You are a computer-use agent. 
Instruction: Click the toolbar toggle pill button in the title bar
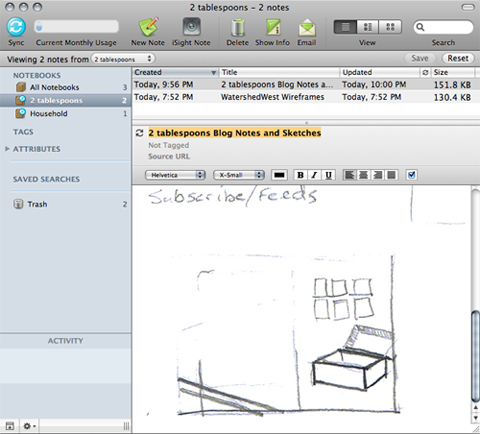pos(468,7)
